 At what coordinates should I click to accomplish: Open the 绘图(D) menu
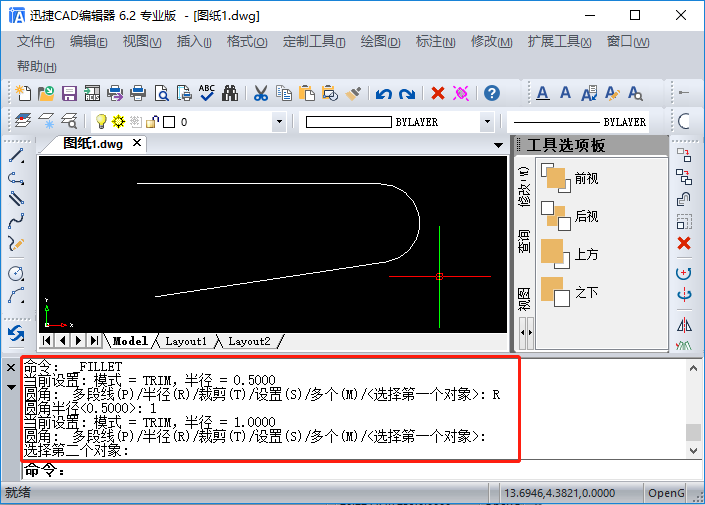point(380,42)
